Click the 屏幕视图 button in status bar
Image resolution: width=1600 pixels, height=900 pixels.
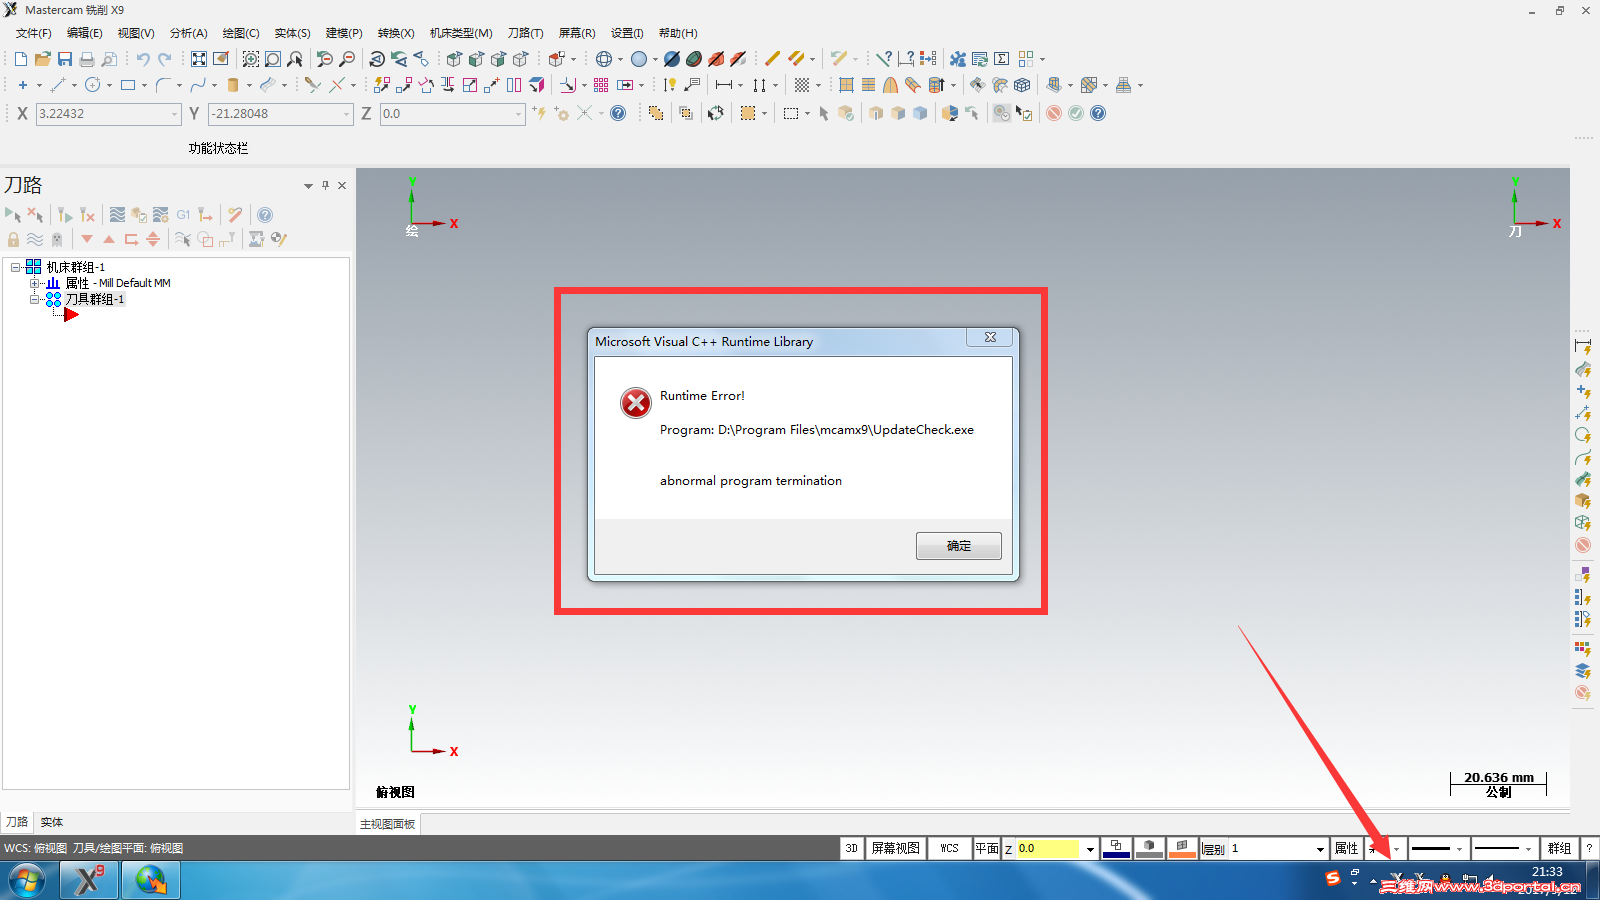click(895, 848)
